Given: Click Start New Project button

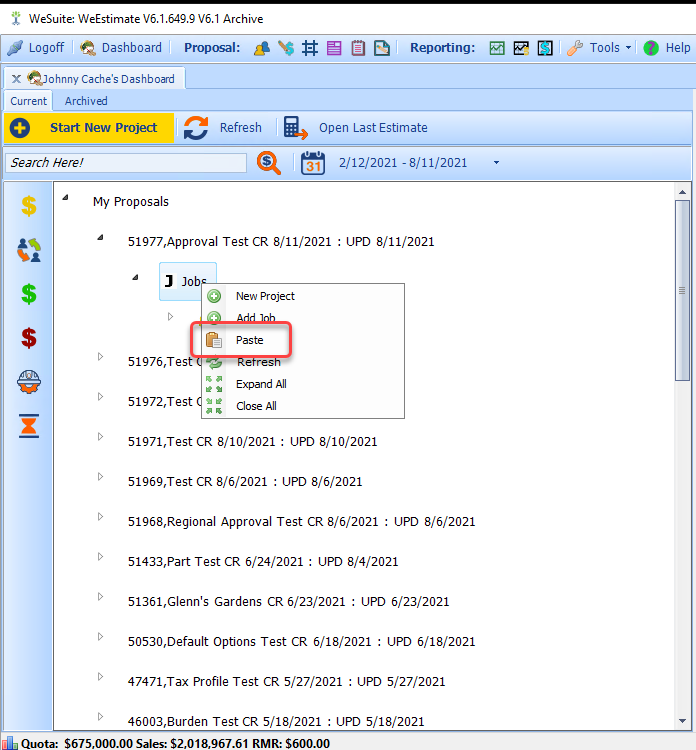Looking at the screenshot, I should click(89, 128).
